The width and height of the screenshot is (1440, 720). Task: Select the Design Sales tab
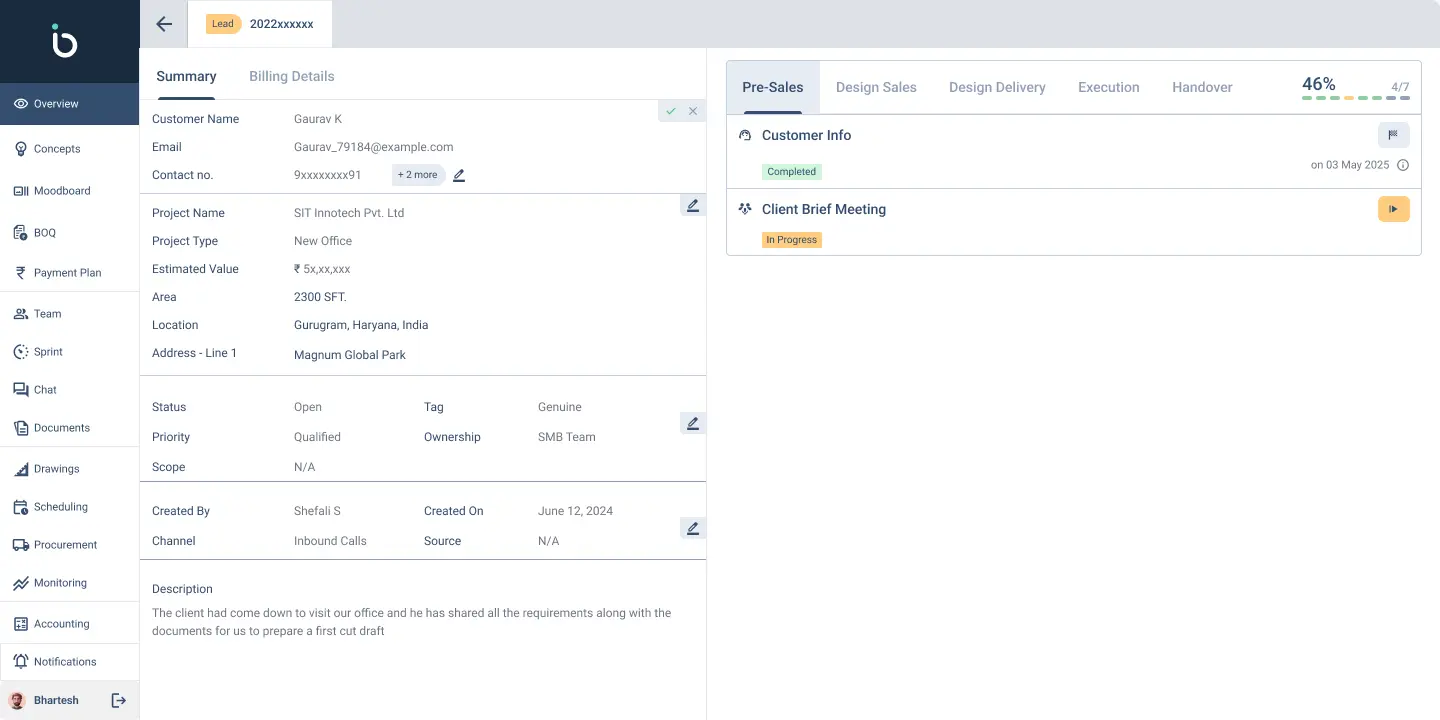(876, 87)
